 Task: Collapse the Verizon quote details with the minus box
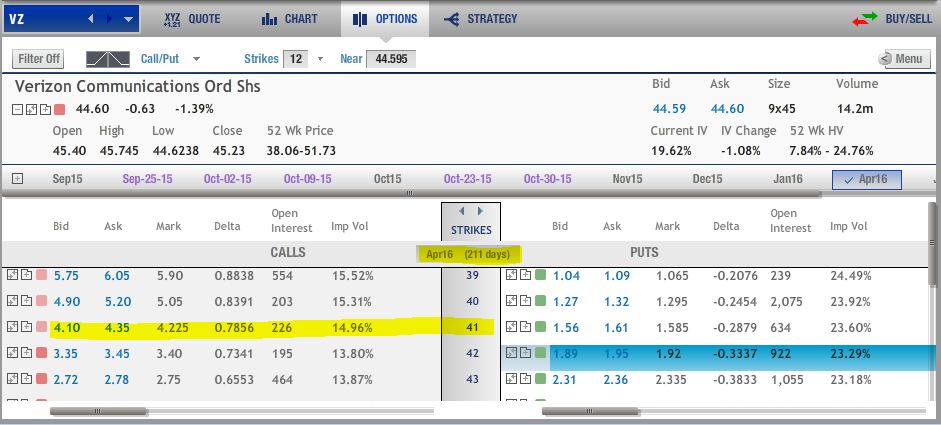pyautogui.click(x=18, y=109)
